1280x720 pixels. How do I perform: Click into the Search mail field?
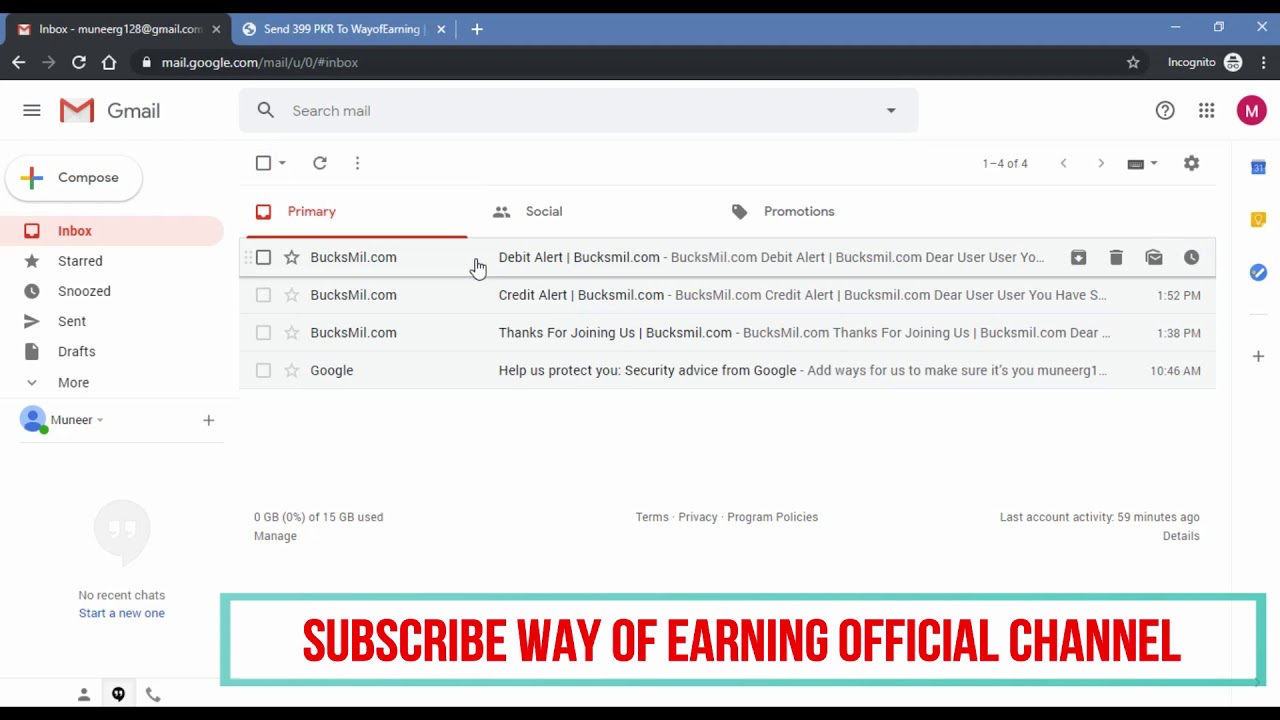(578, 111)
